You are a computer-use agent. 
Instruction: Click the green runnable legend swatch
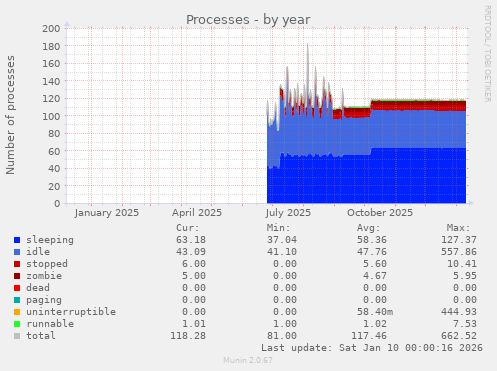click(x=17, y=324)
